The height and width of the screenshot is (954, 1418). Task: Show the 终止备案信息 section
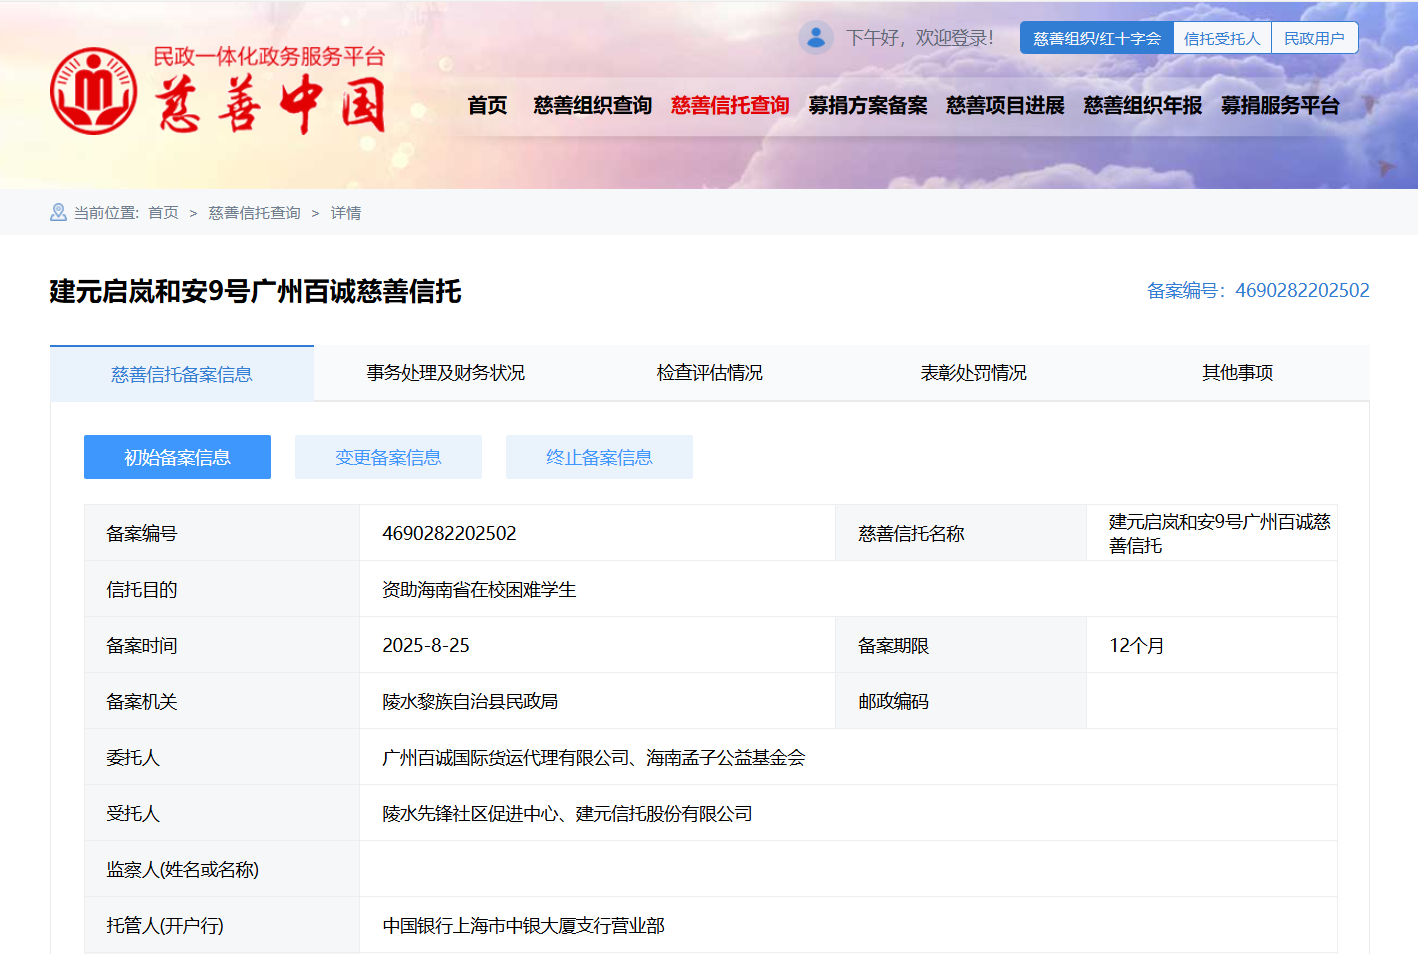[599, 457]
